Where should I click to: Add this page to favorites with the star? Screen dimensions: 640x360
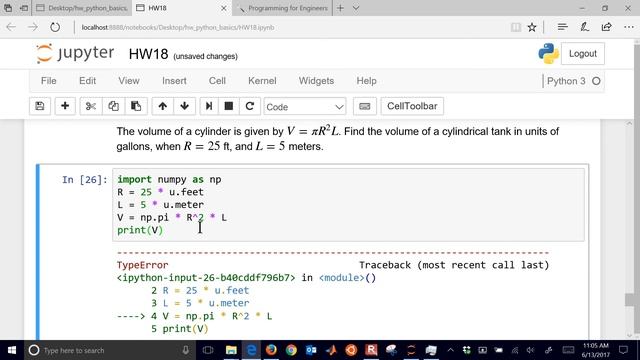click(x=531, y=27)
